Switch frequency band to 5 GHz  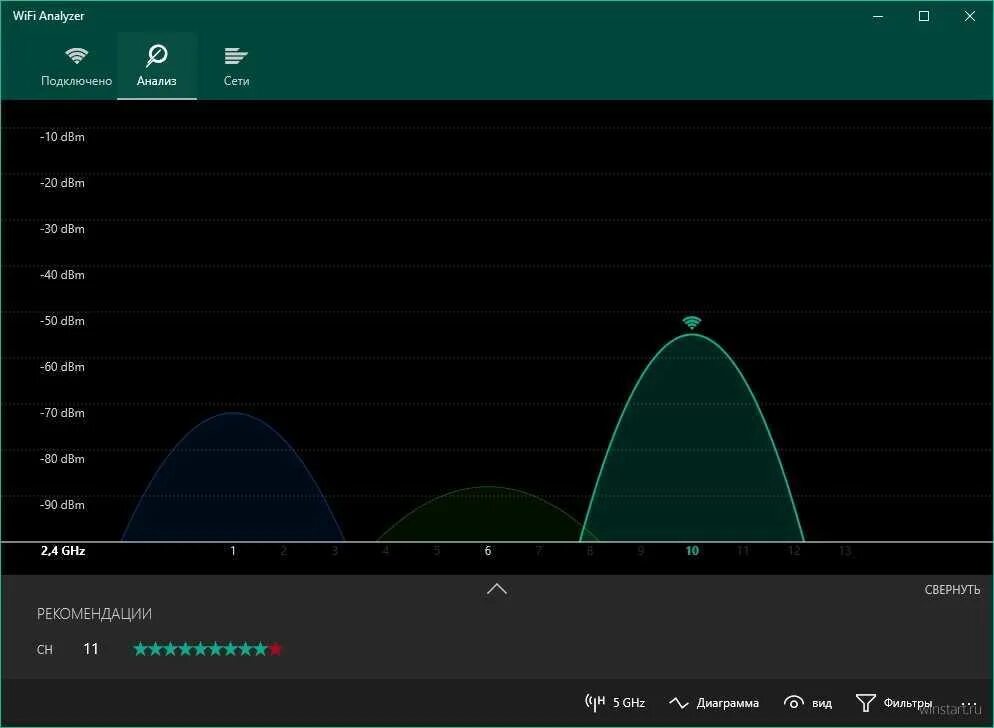click(x=614, y=702)
